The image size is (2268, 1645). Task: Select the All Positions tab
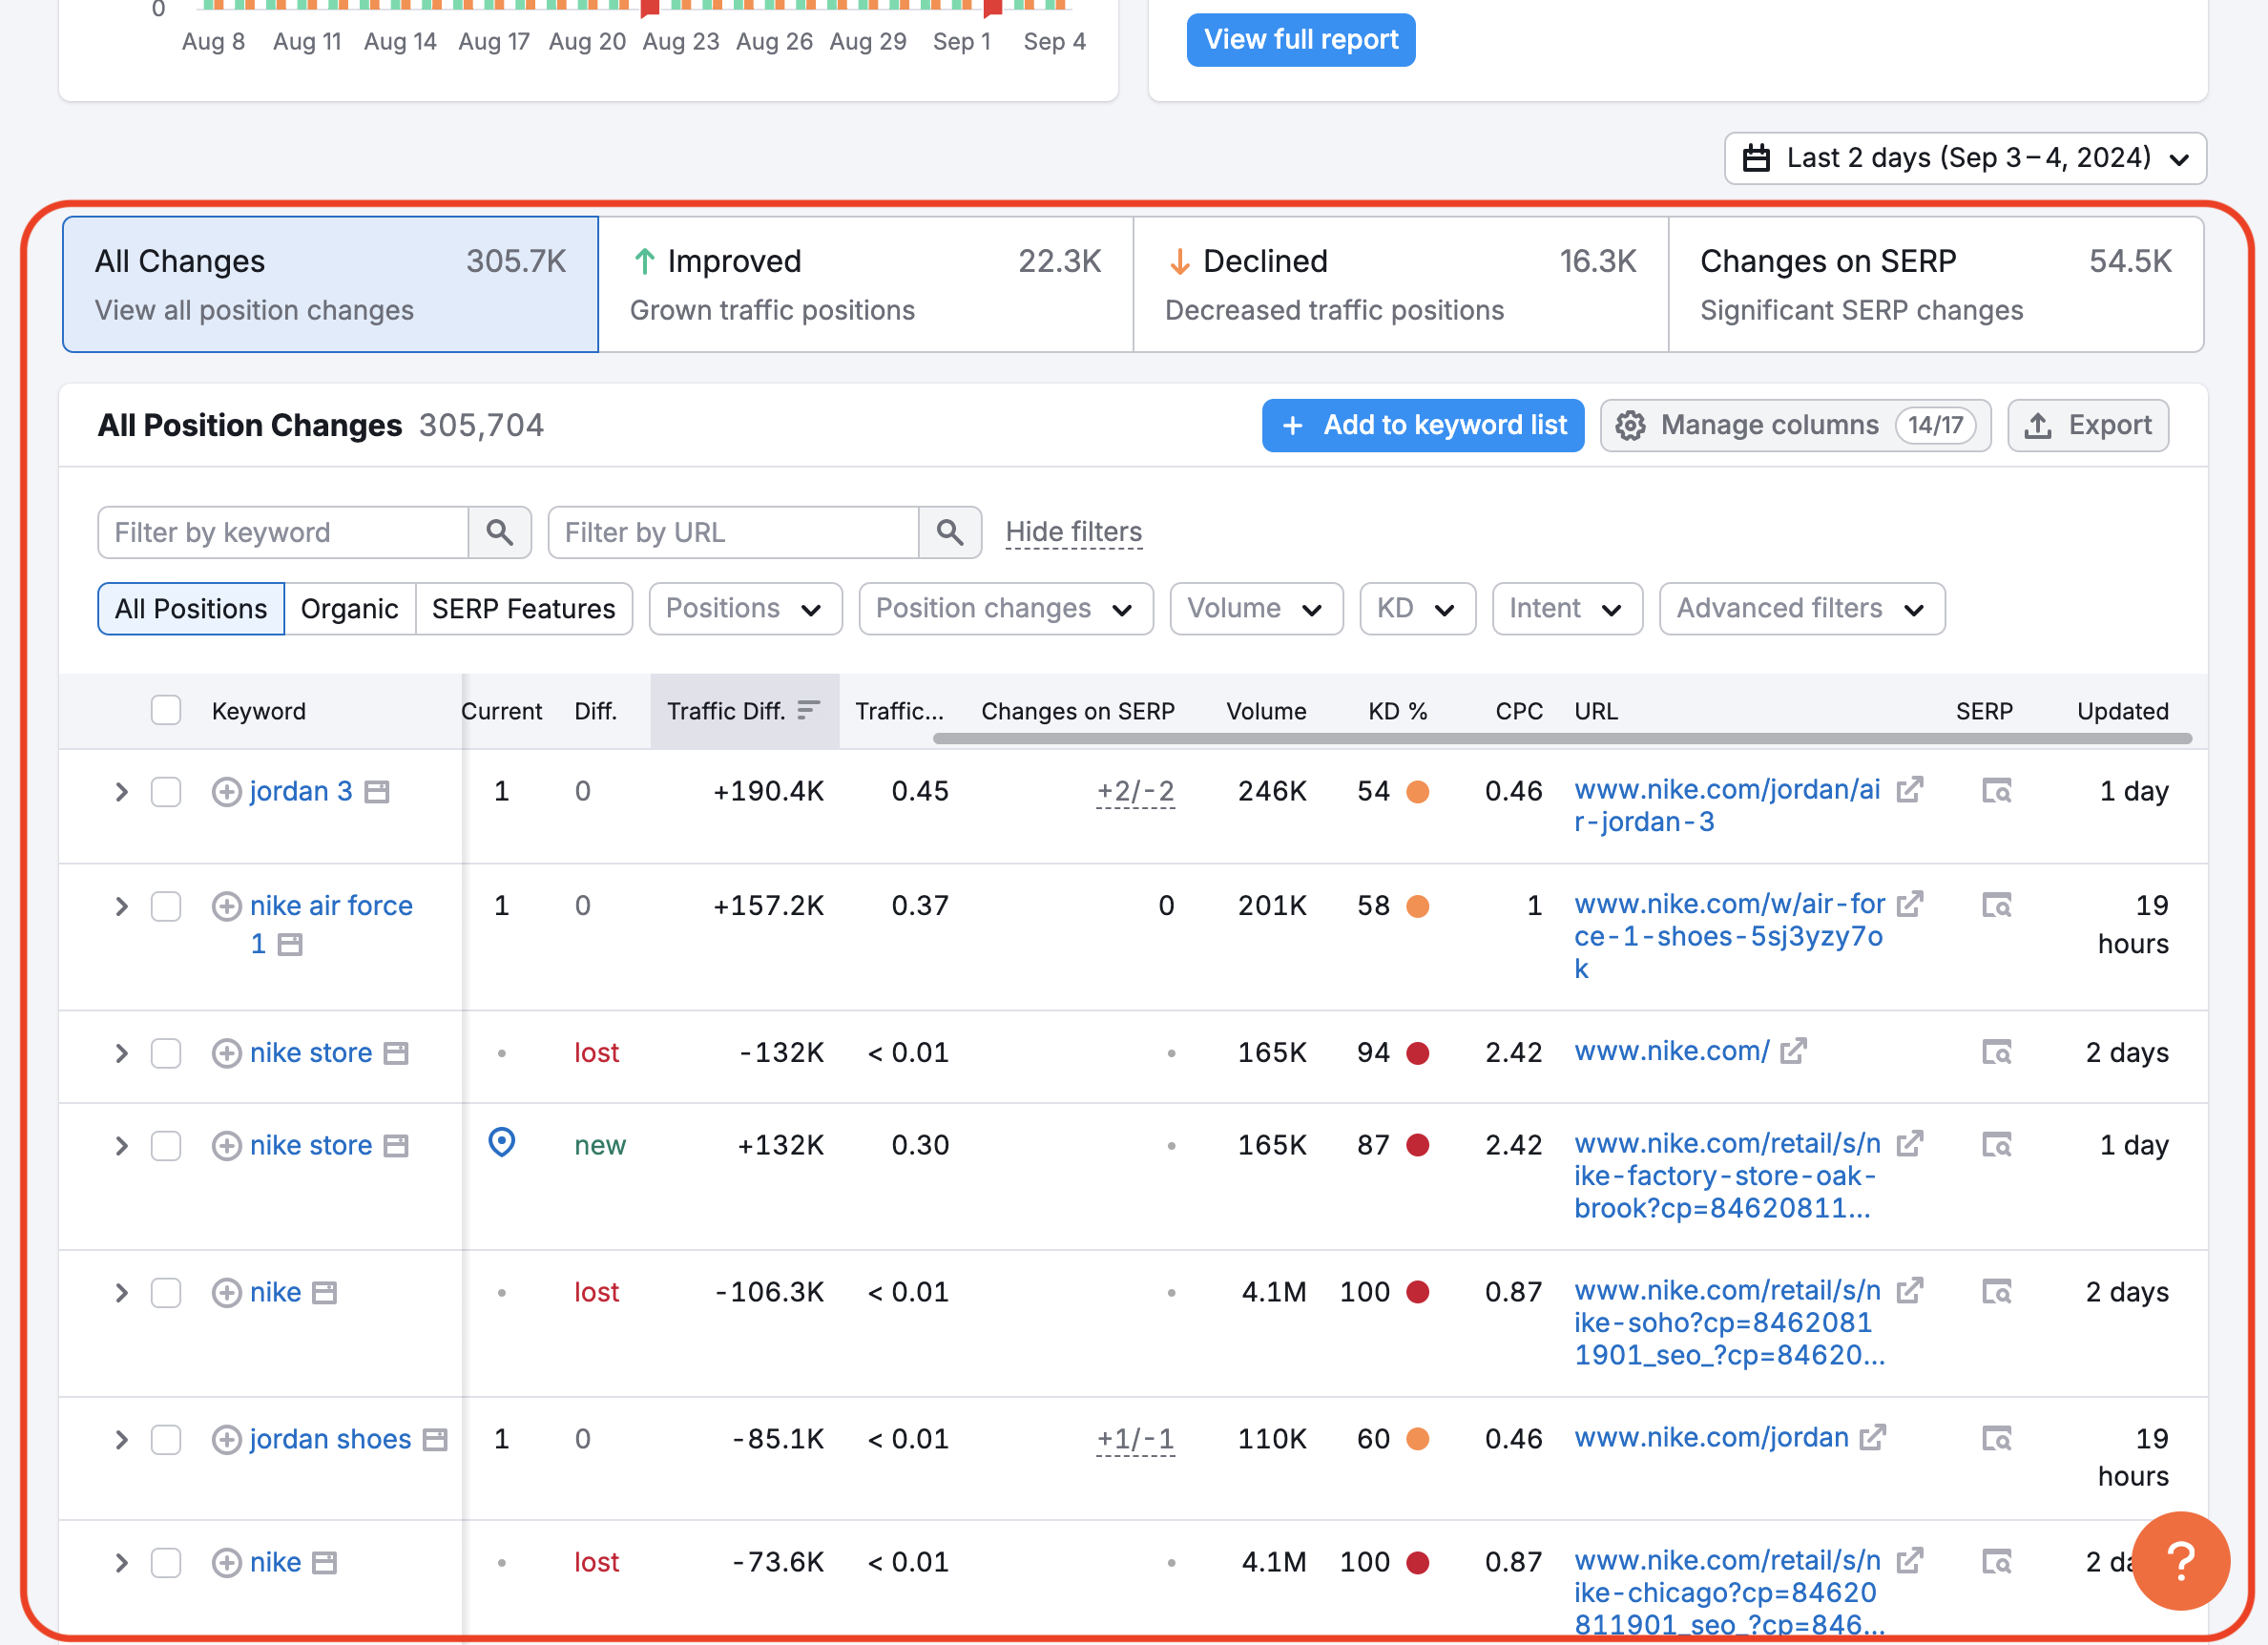coord(191,609)
